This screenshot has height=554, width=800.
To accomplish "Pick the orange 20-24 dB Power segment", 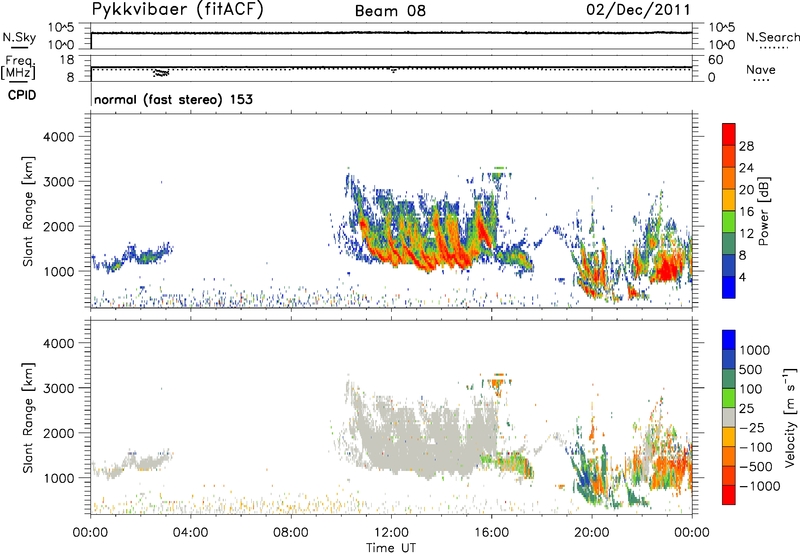I will [x=729, y=178].
